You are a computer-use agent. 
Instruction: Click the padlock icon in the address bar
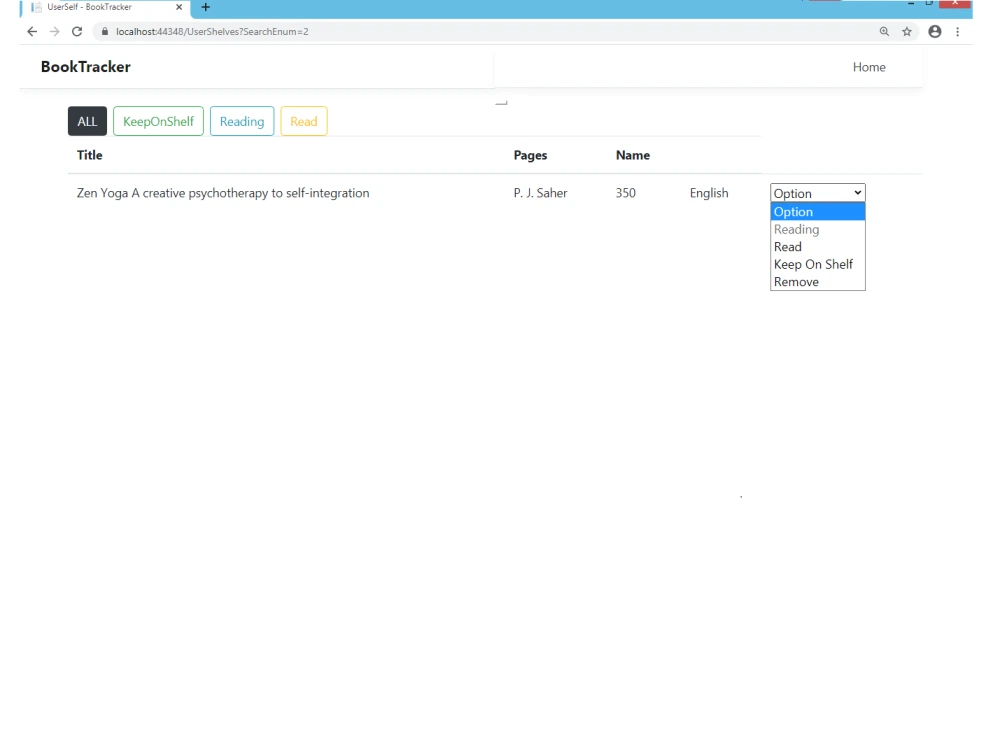[104, 31]
